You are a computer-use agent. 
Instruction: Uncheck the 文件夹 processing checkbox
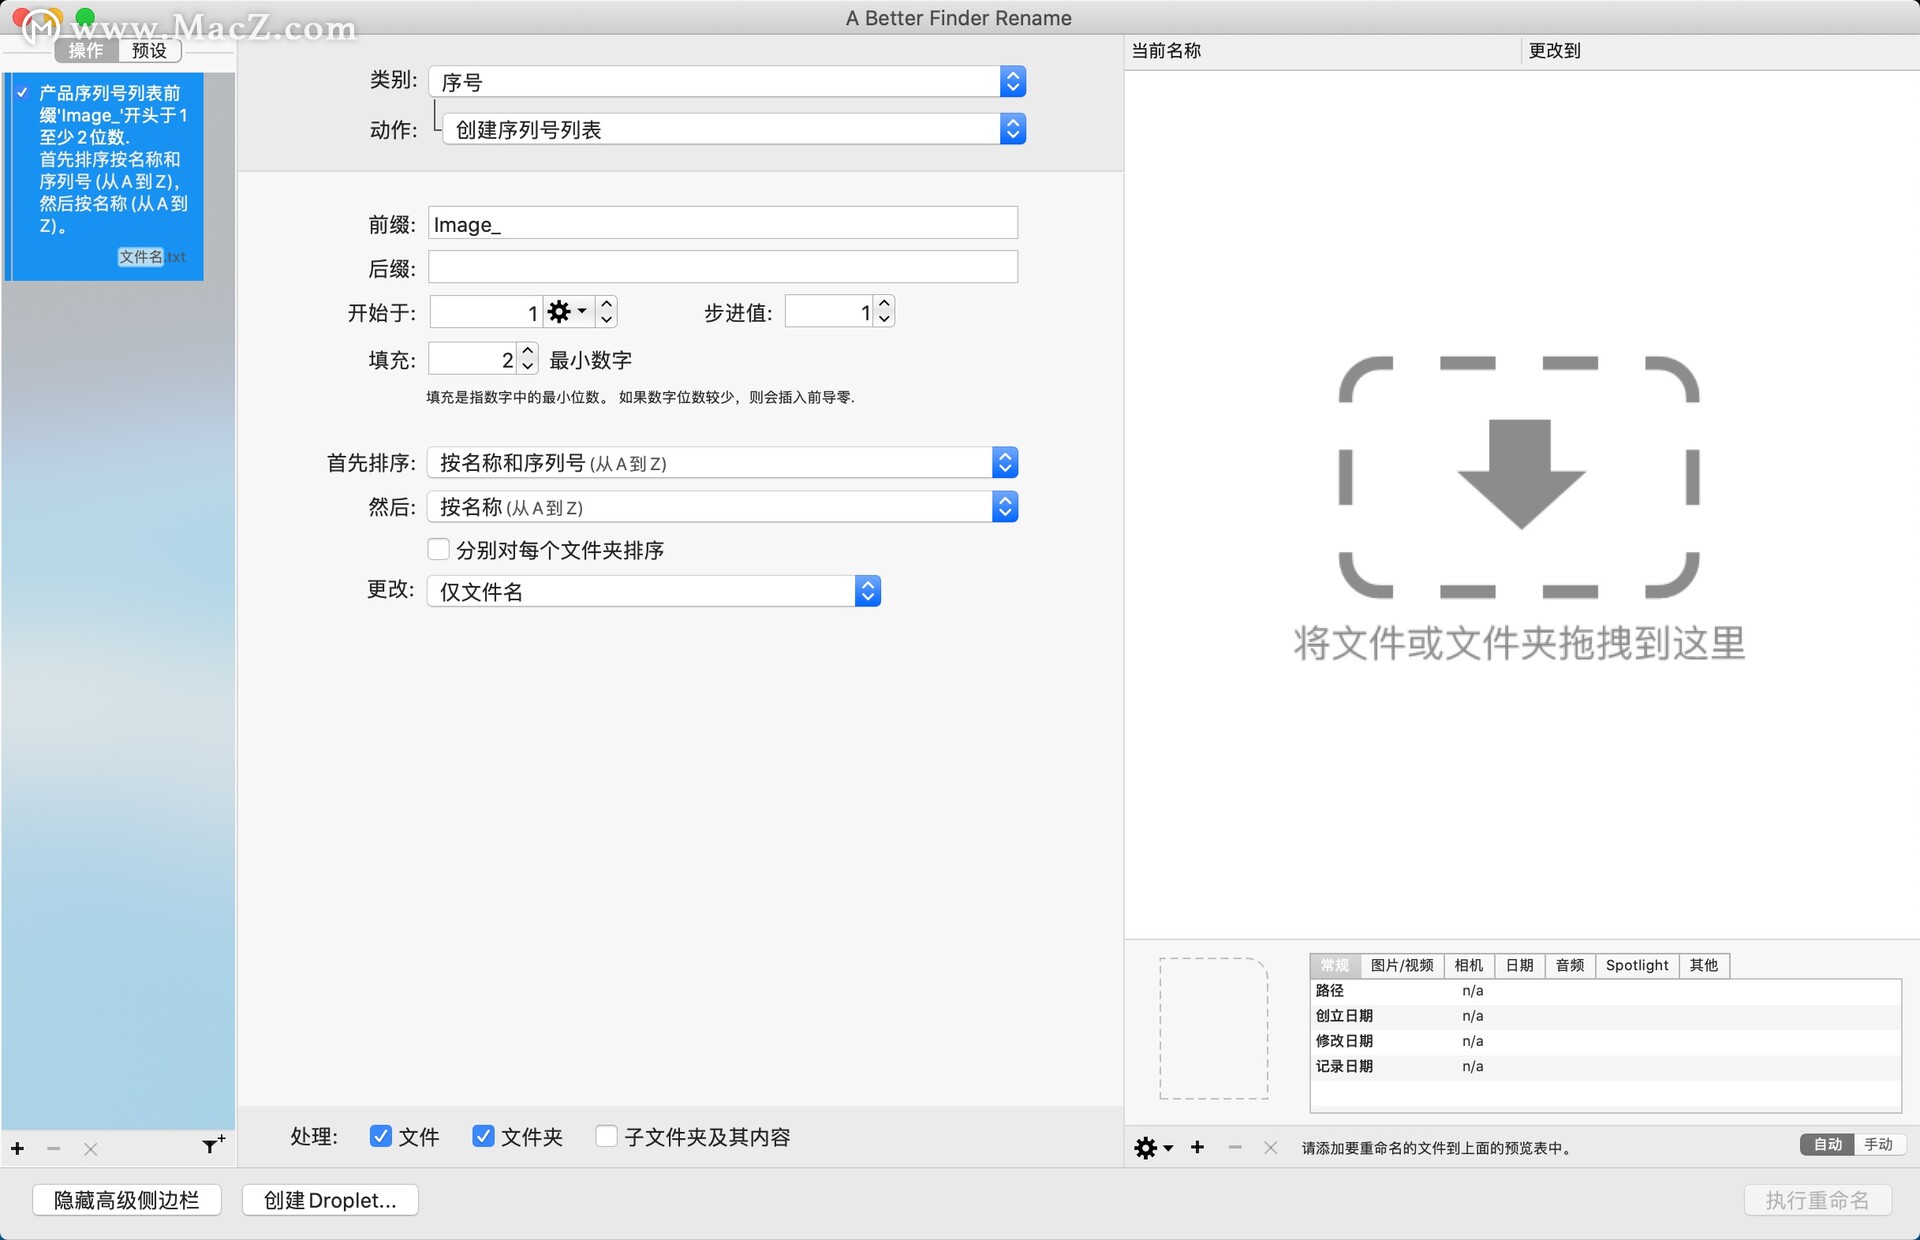[x=483, y=1136]
